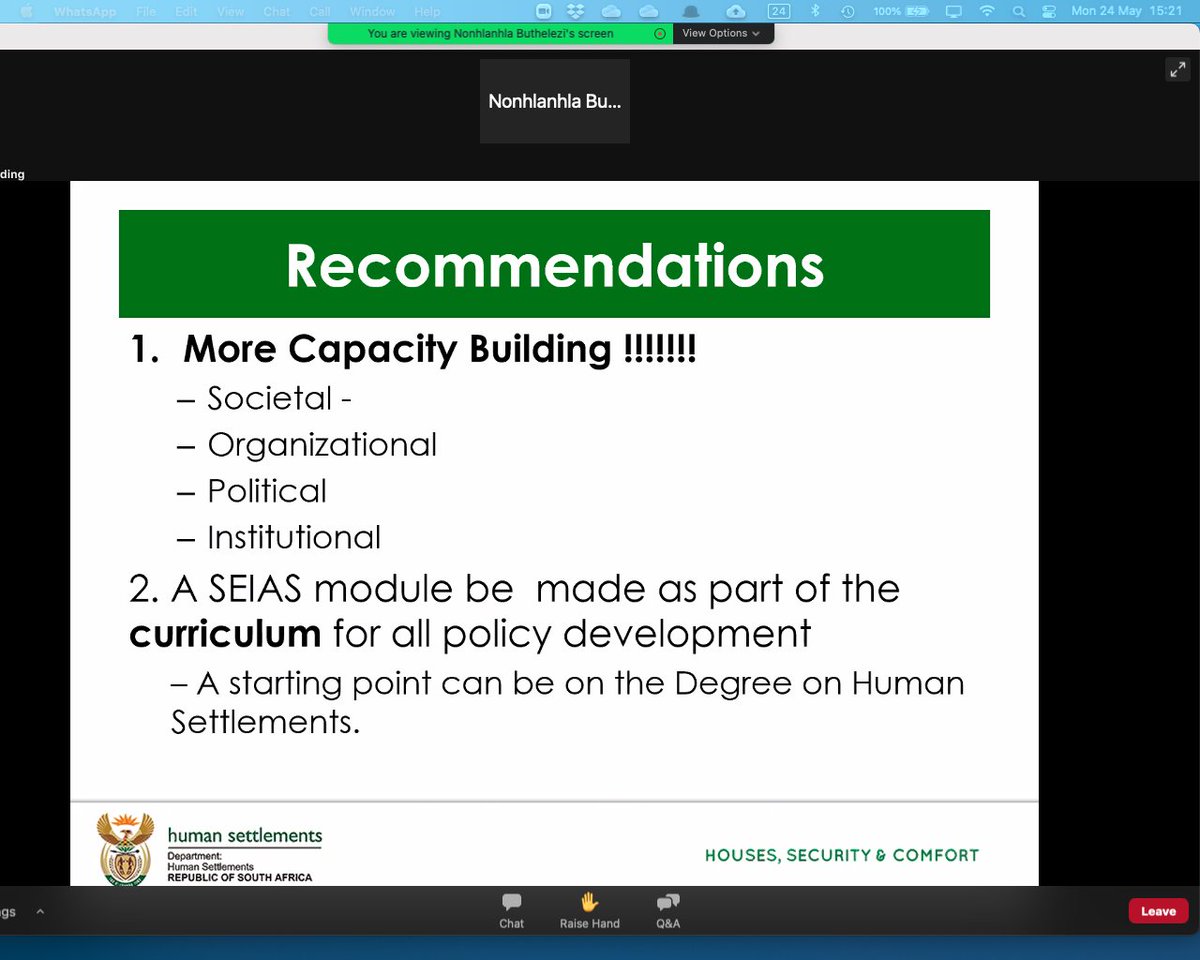Image resolution: width=1200 pixels, height=960 pixels.
Task: Click 'human settlements' department name
Action: pyautogui.click(x=245, y=835)
